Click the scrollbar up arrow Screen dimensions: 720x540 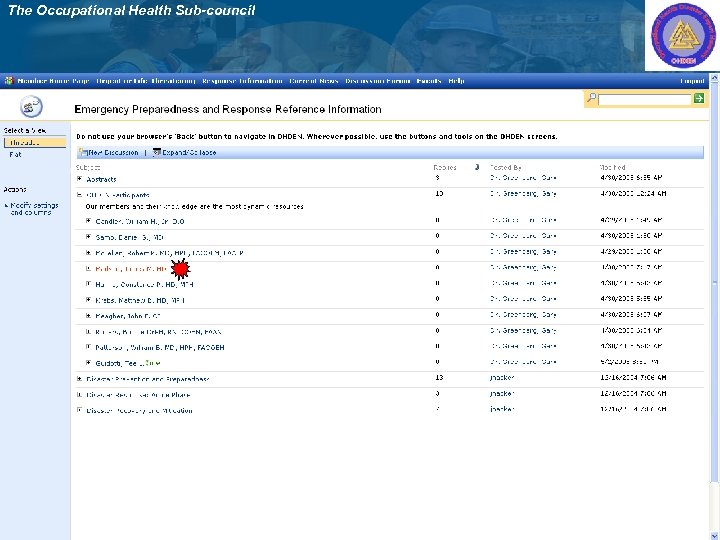pyautogui.click(x=714, y=78)
